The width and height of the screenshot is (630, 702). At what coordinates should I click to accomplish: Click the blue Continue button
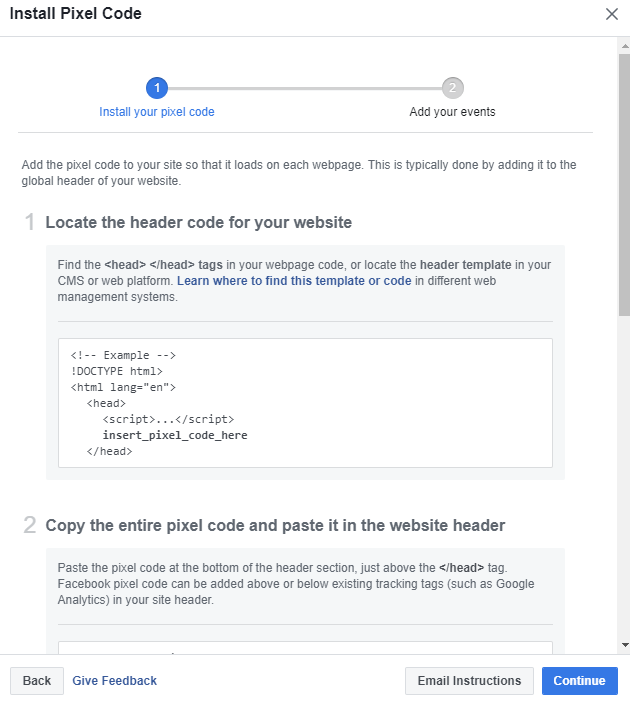coord(579,681)
